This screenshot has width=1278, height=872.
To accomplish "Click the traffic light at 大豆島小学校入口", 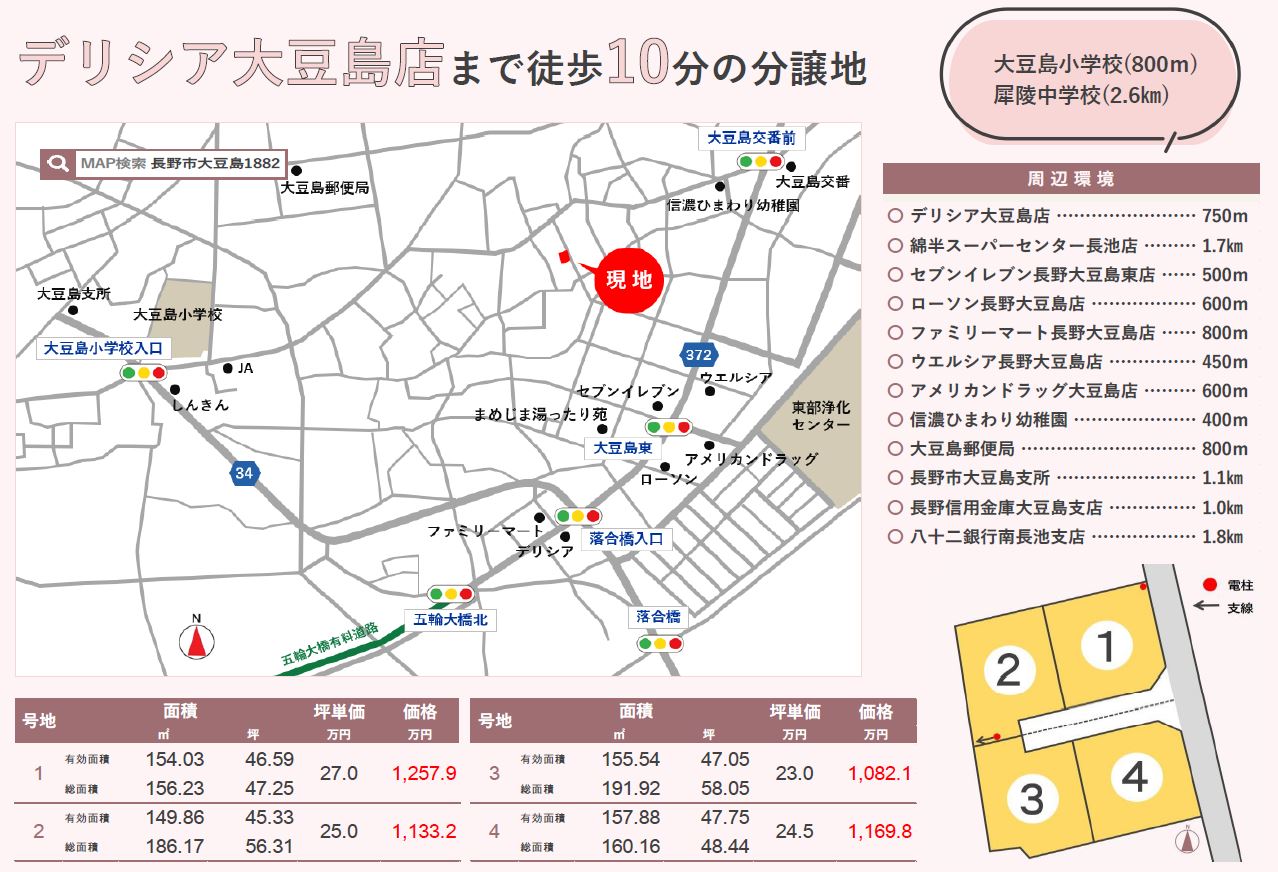I will [143, 373].
